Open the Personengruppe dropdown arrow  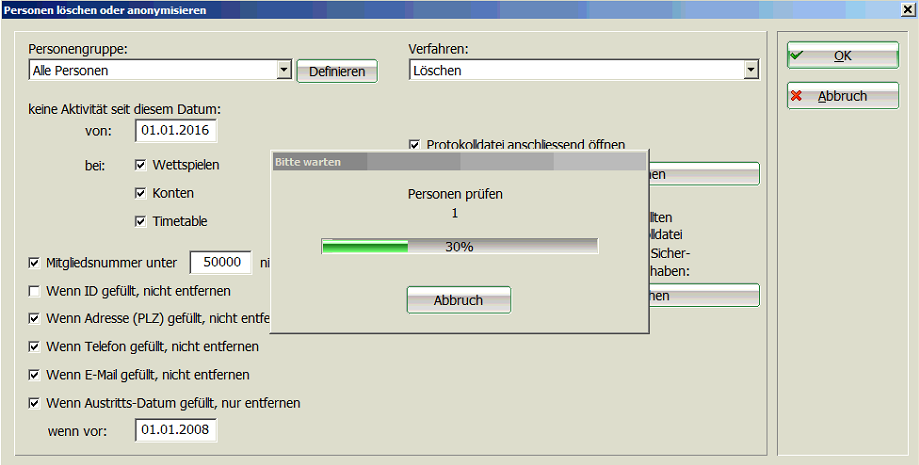pos(283,71)
